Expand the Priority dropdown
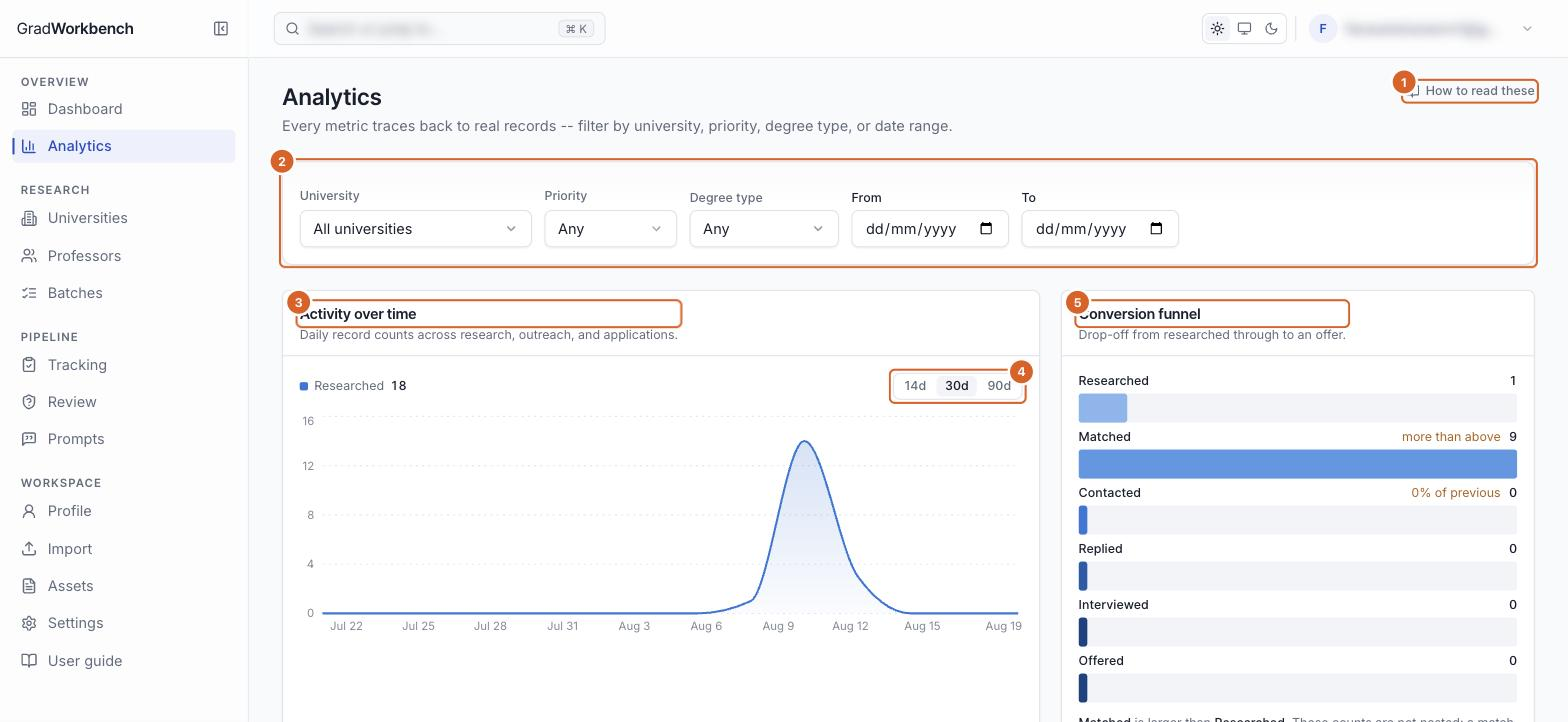 click(610, 229)
